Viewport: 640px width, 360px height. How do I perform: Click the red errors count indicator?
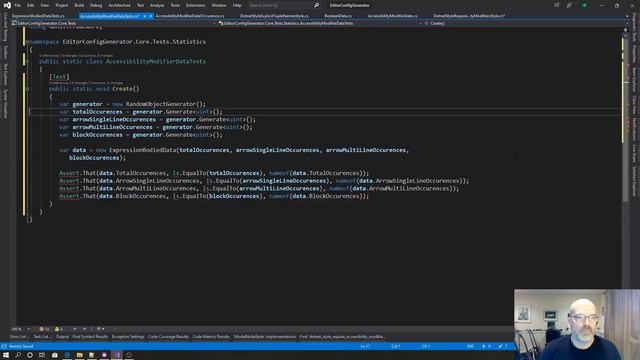(44, 329)
